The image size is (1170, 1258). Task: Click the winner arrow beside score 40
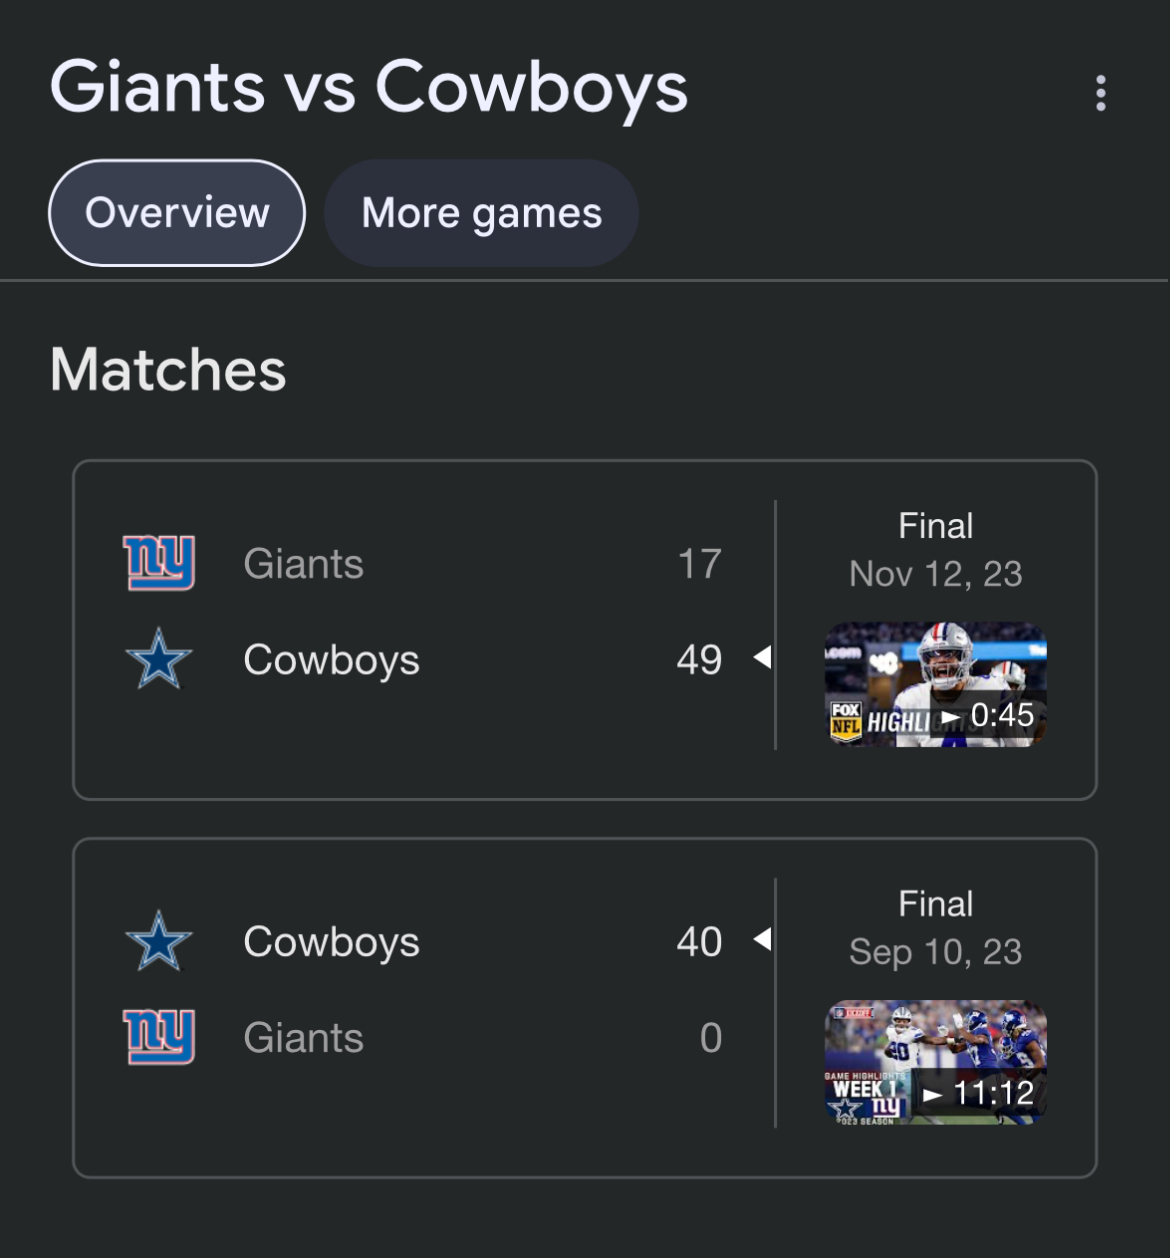763,940
